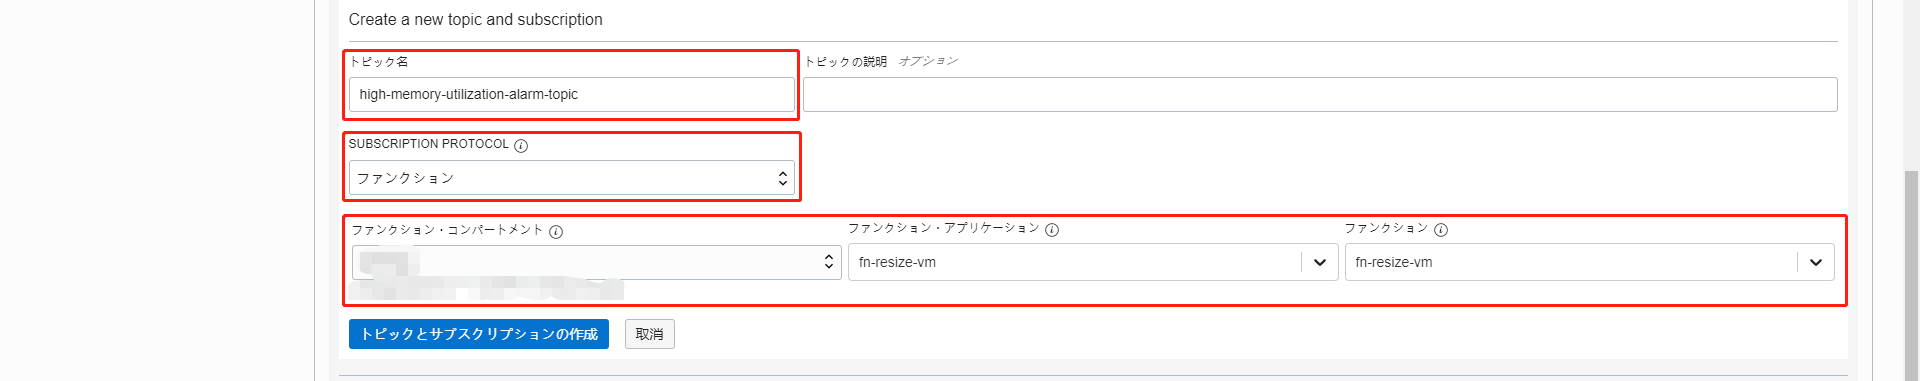1920x381 pixels.
Task: Click the SUBSCRIPTION PROTOCOL label text
Action: point(429,144)
